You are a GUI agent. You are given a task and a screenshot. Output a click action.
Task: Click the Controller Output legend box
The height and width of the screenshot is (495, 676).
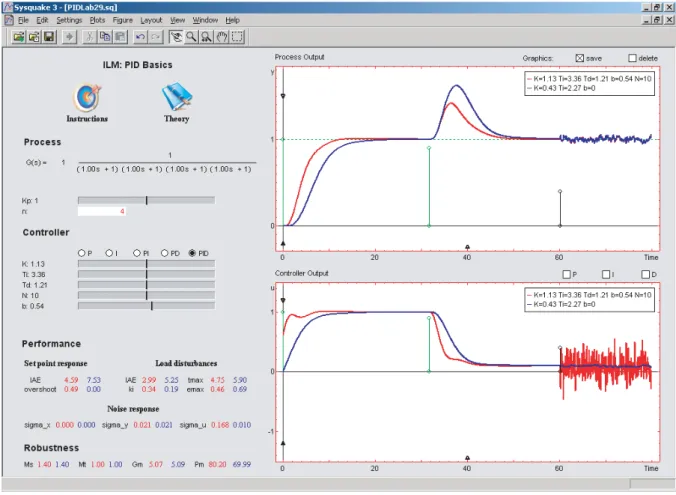pos(589,300)
